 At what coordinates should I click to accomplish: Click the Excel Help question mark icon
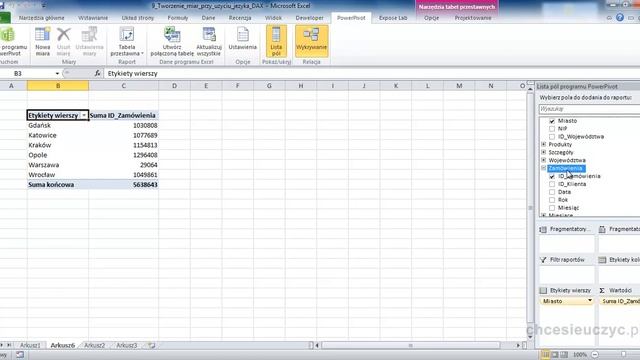coord(620,18)
